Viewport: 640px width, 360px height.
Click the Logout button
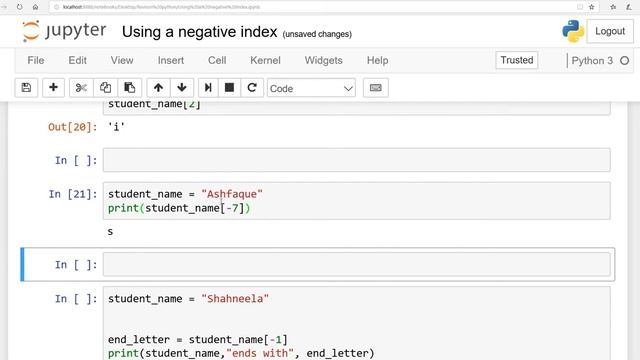point(610,31)
